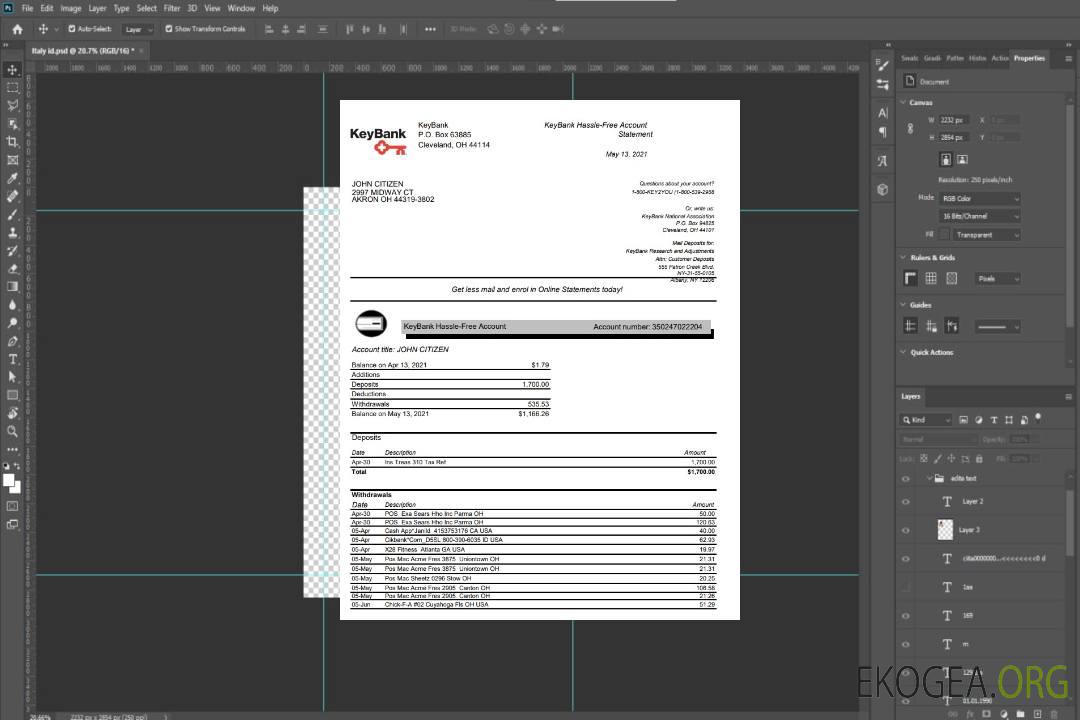Toggle rulers icon in Rulers & Grids
The width and height of the screenshot is (1080, 720).
pyautogui.click(x=911, y=278)
